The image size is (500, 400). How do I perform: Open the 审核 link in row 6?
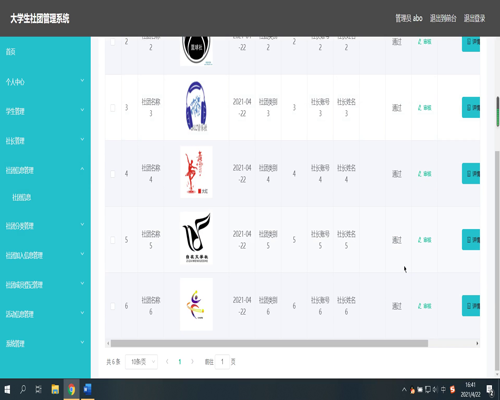coord(425,306)
